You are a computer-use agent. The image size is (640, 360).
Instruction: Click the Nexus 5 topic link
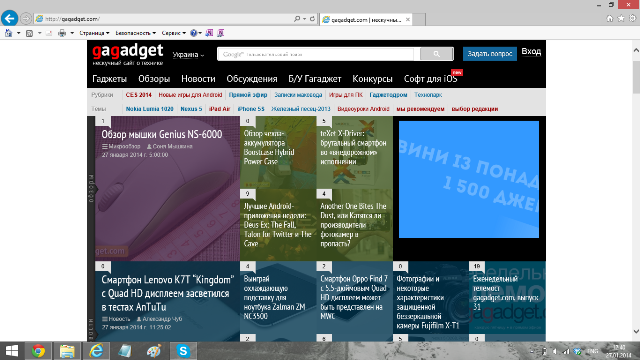point(191,109)
